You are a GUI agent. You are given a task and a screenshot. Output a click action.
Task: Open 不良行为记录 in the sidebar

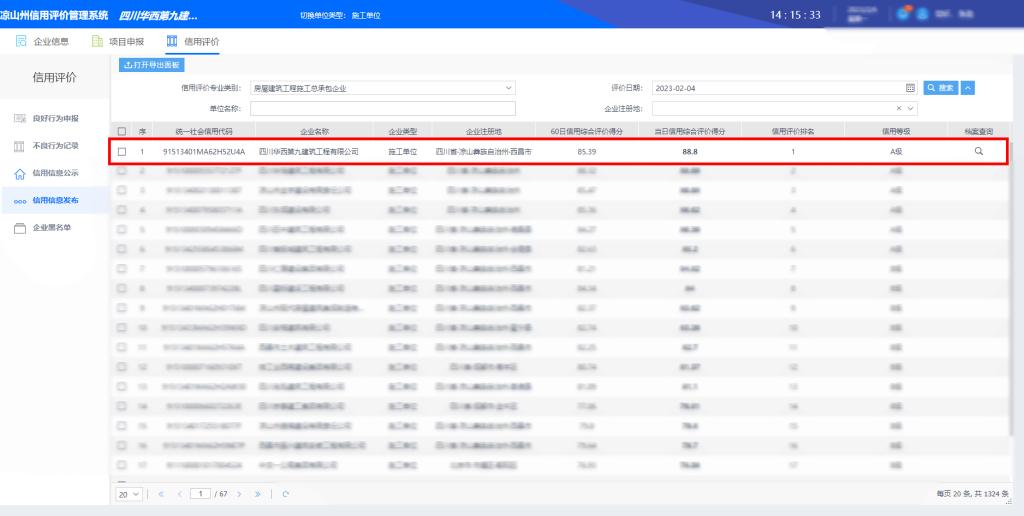(56, 146)
